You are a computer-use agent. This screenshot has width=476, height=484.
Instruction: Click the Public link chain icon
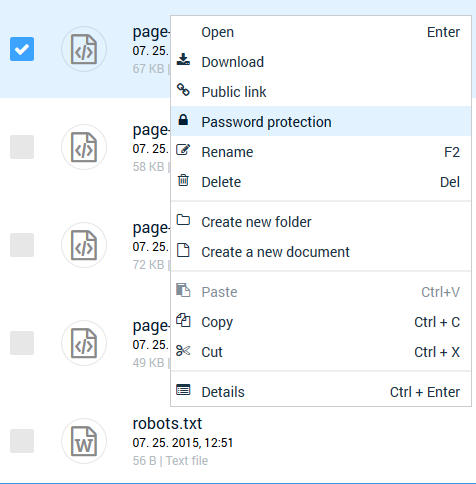[183, 90]
